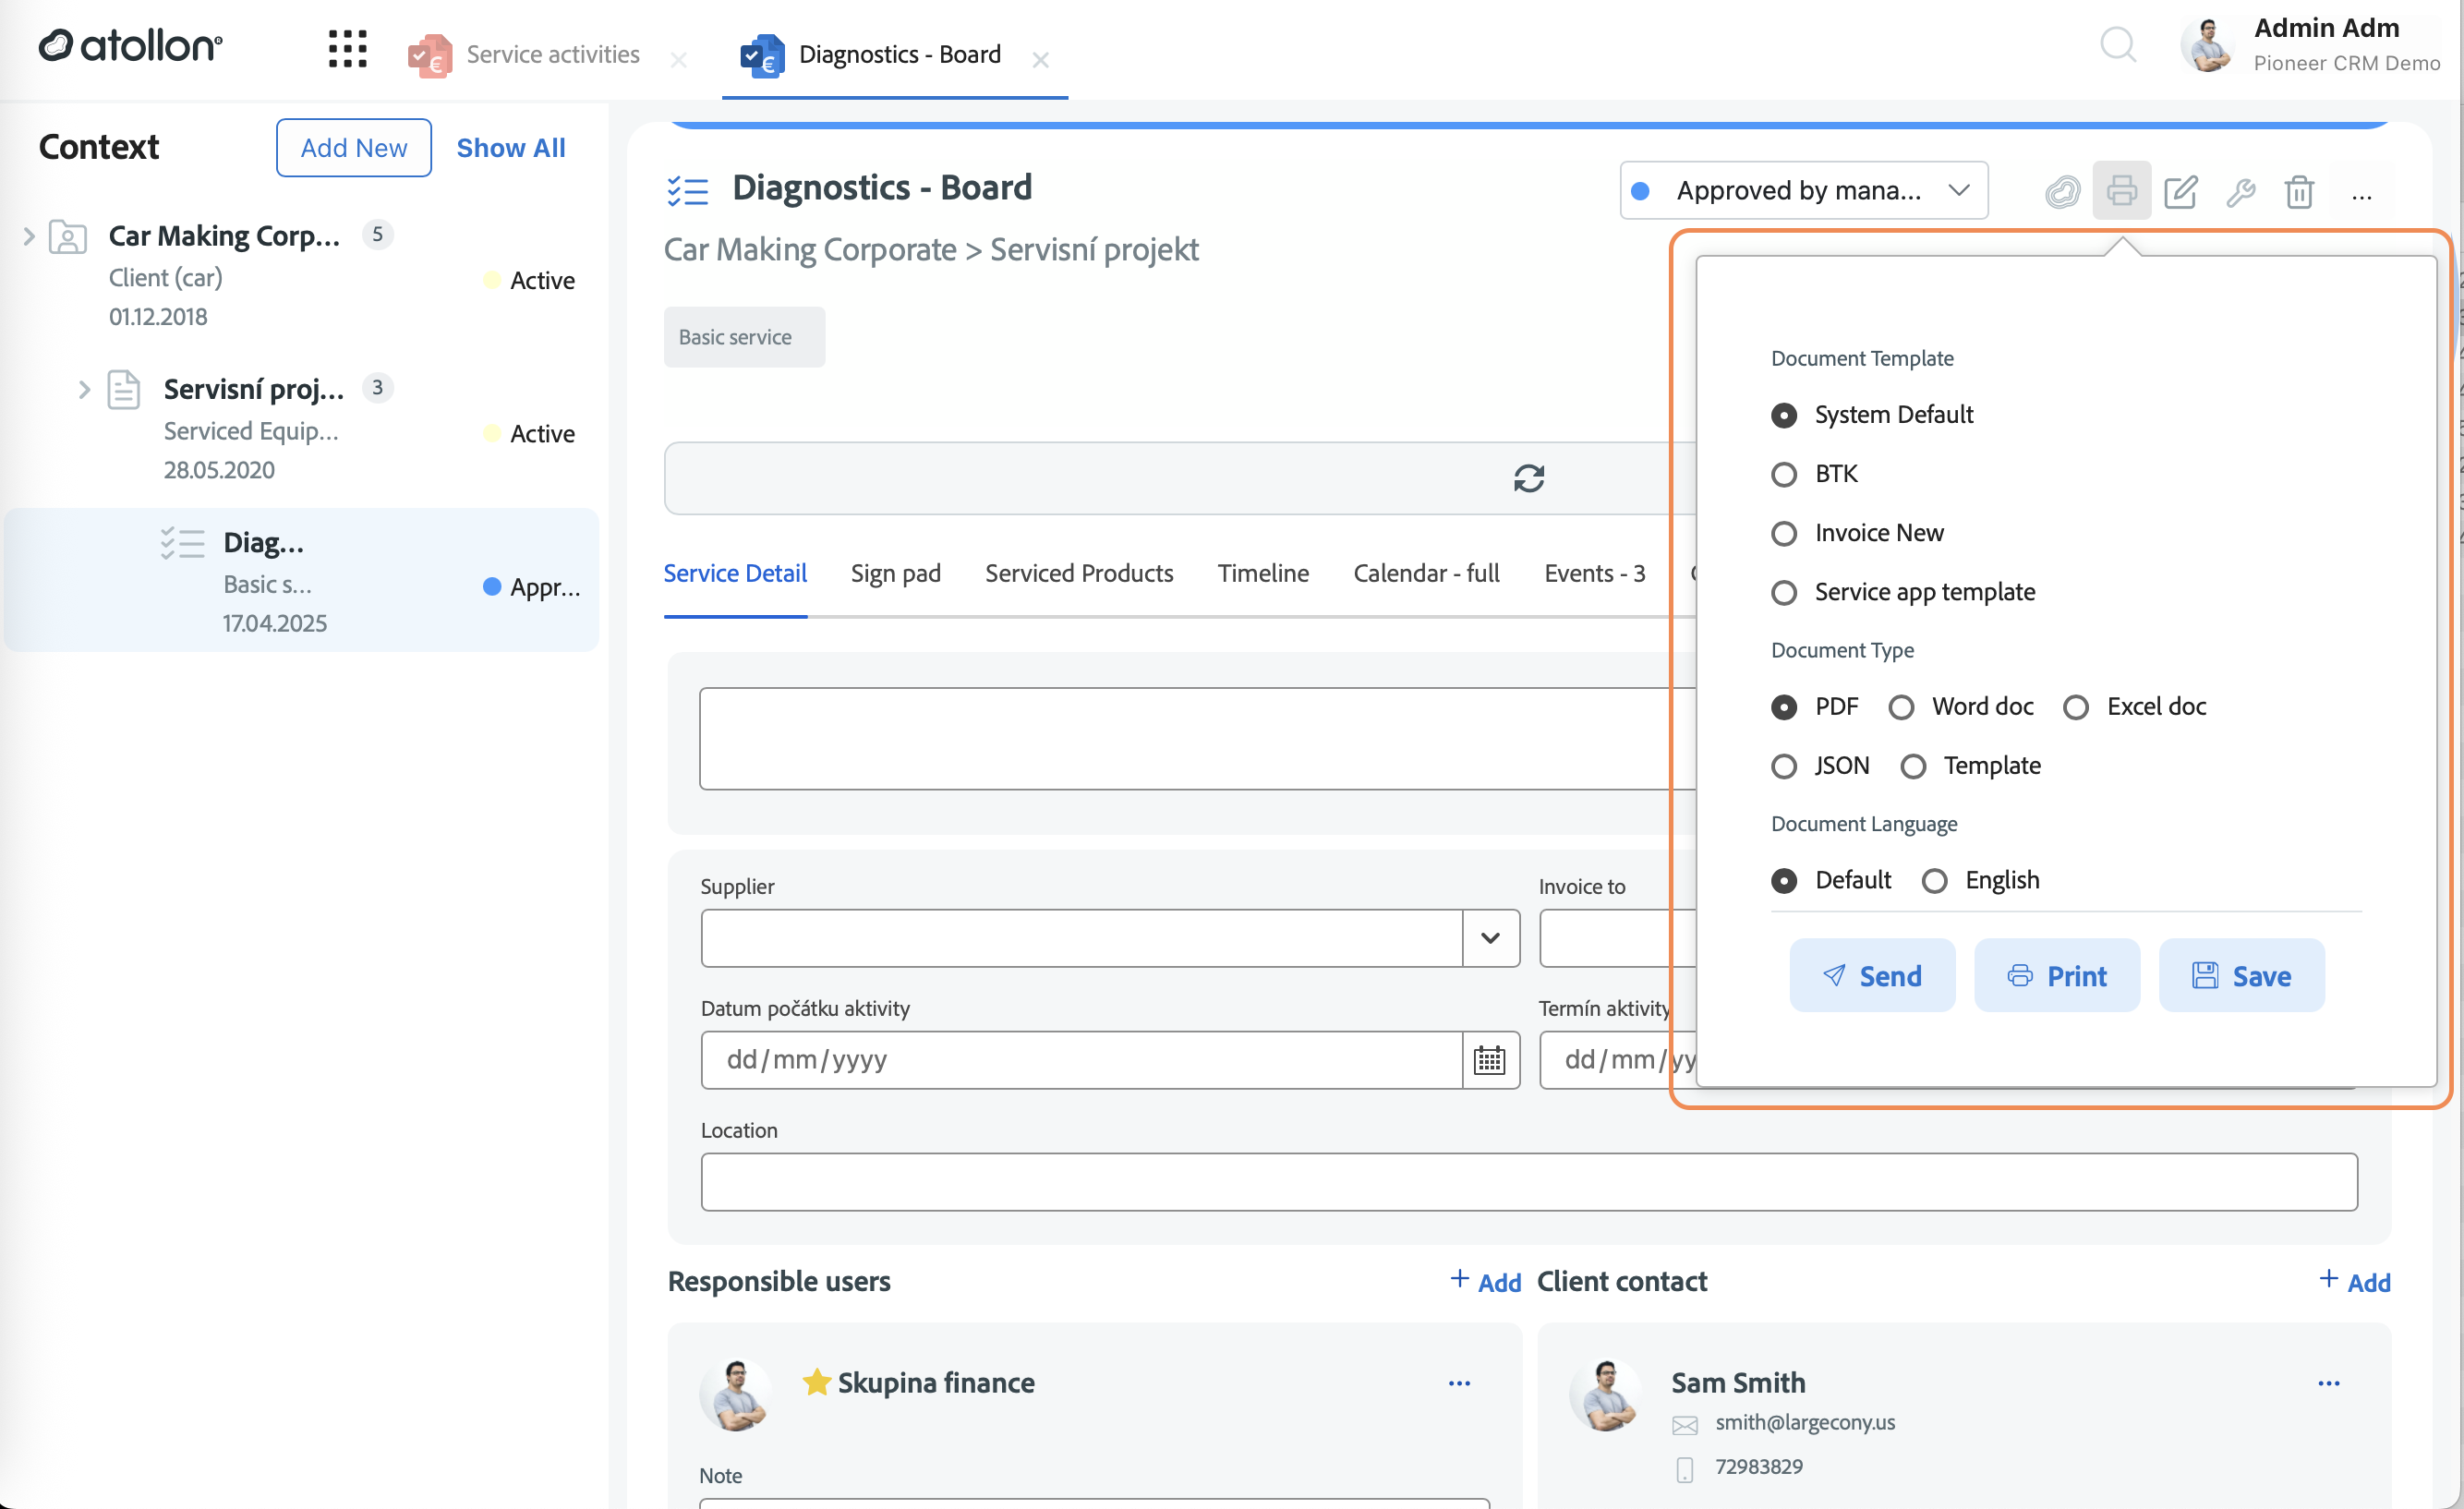Image resolution: width=2464 pixels, height=1509 pixels.
Task: Select English document language
Action: tap(1934, 880)
